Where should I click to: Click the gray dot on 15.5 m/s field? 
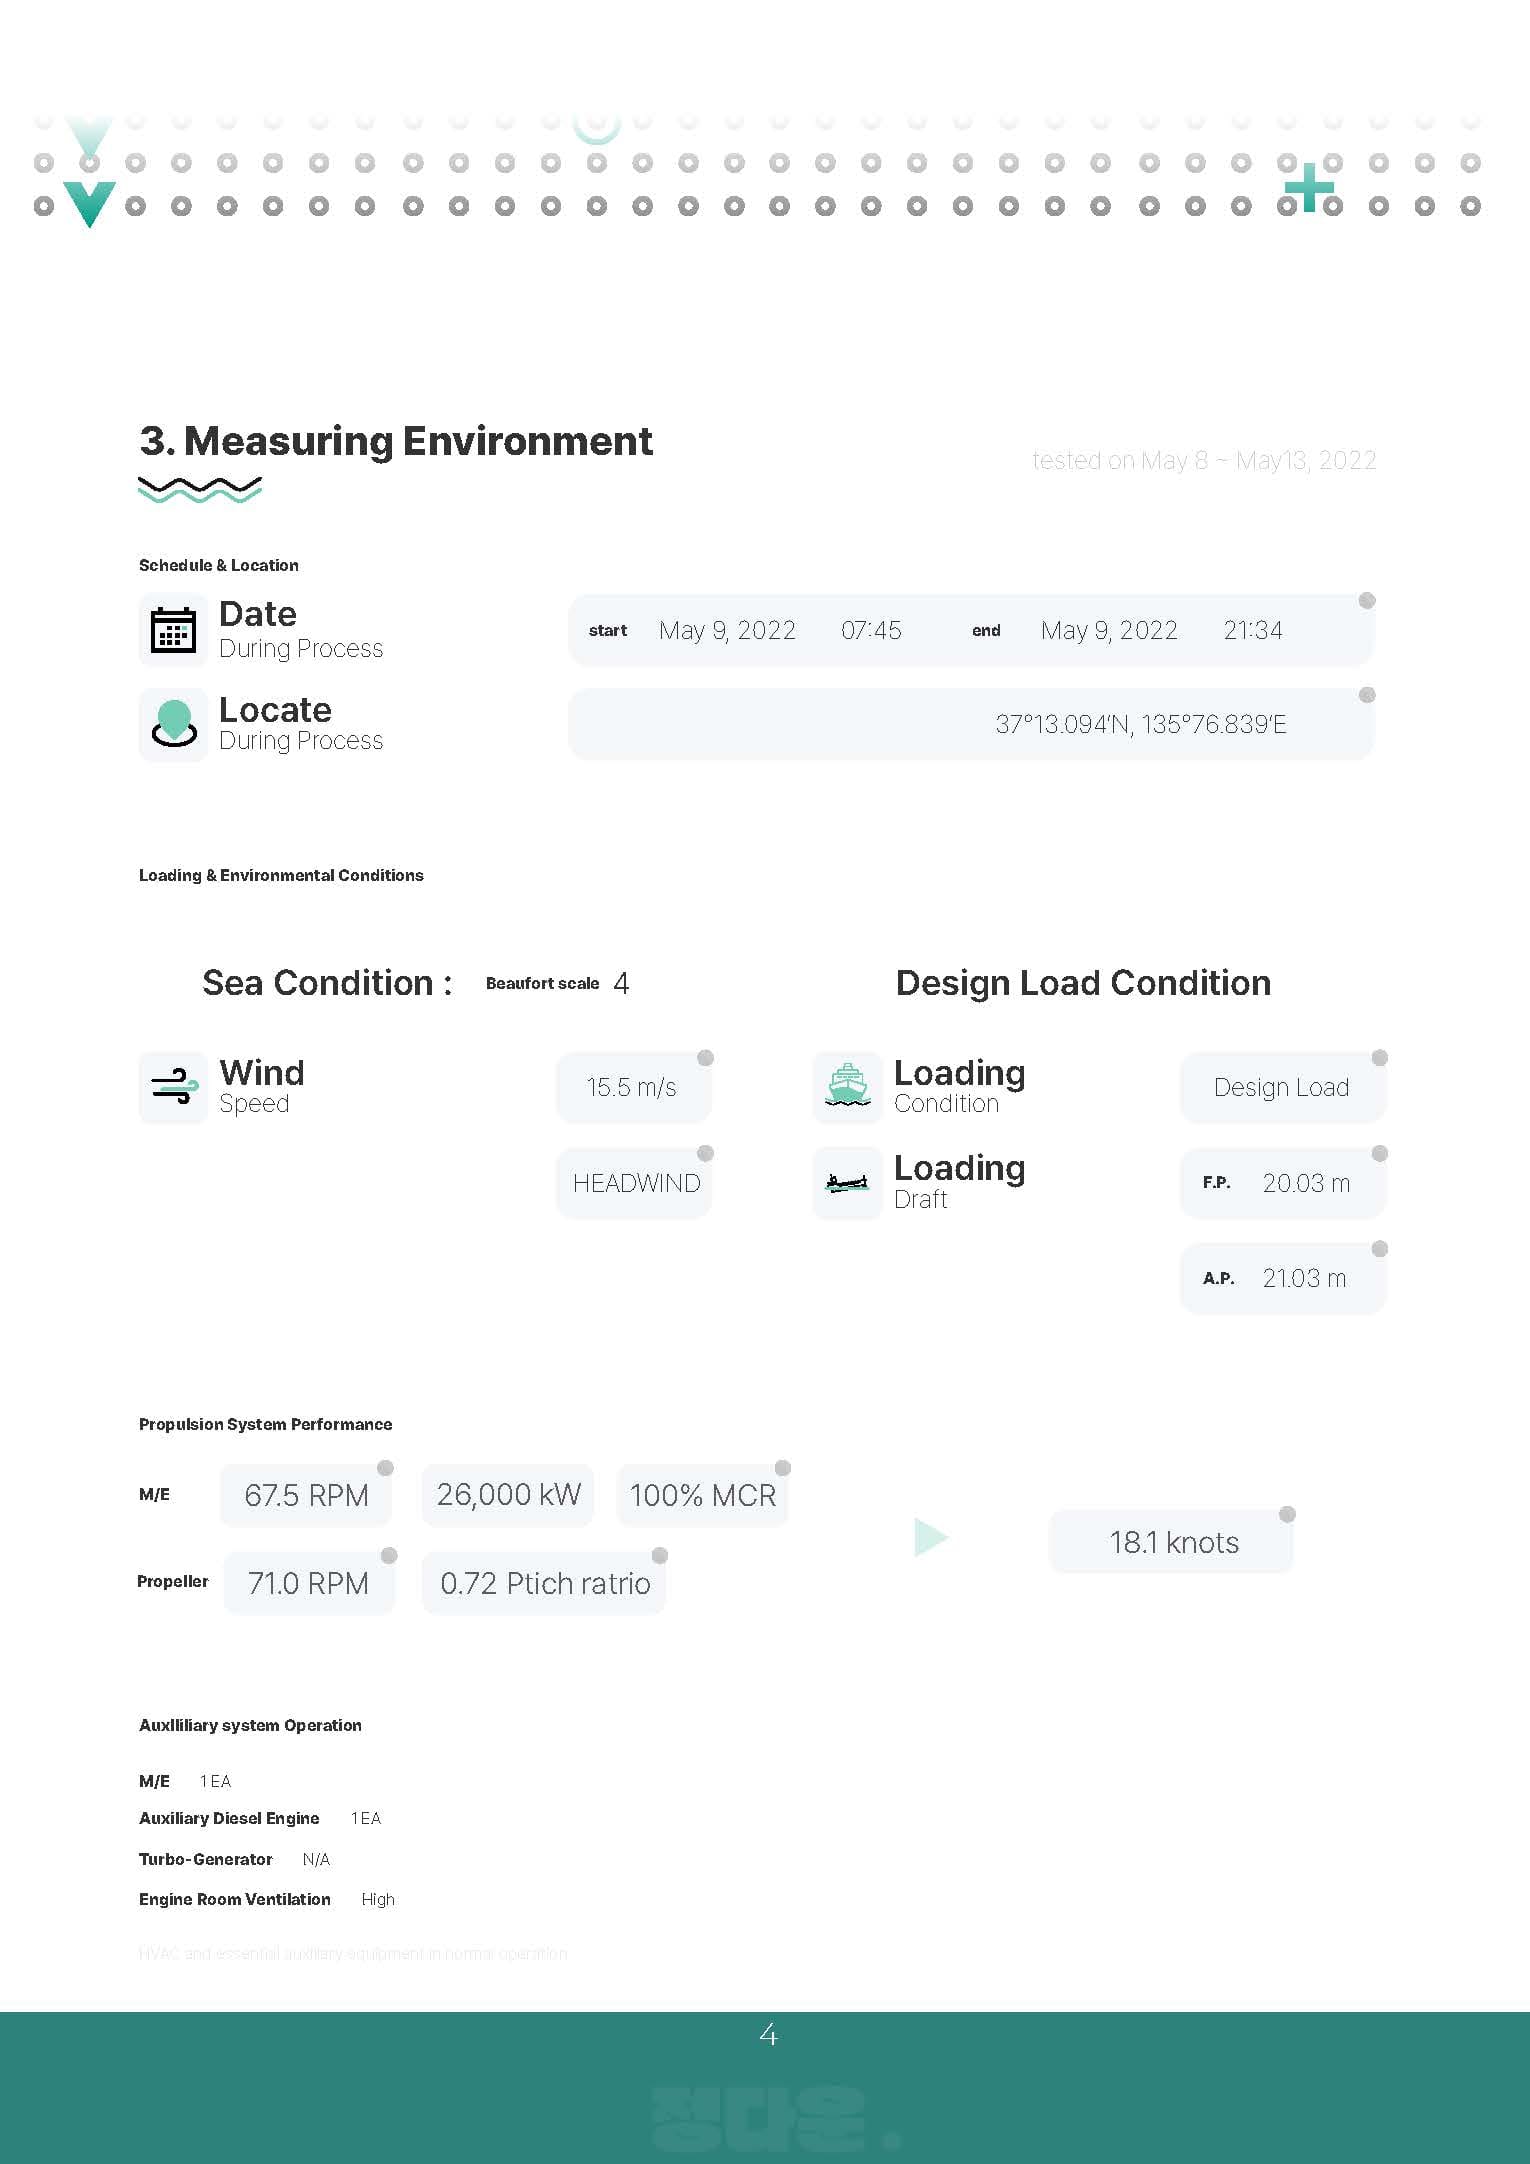[x=705, y=1058]
